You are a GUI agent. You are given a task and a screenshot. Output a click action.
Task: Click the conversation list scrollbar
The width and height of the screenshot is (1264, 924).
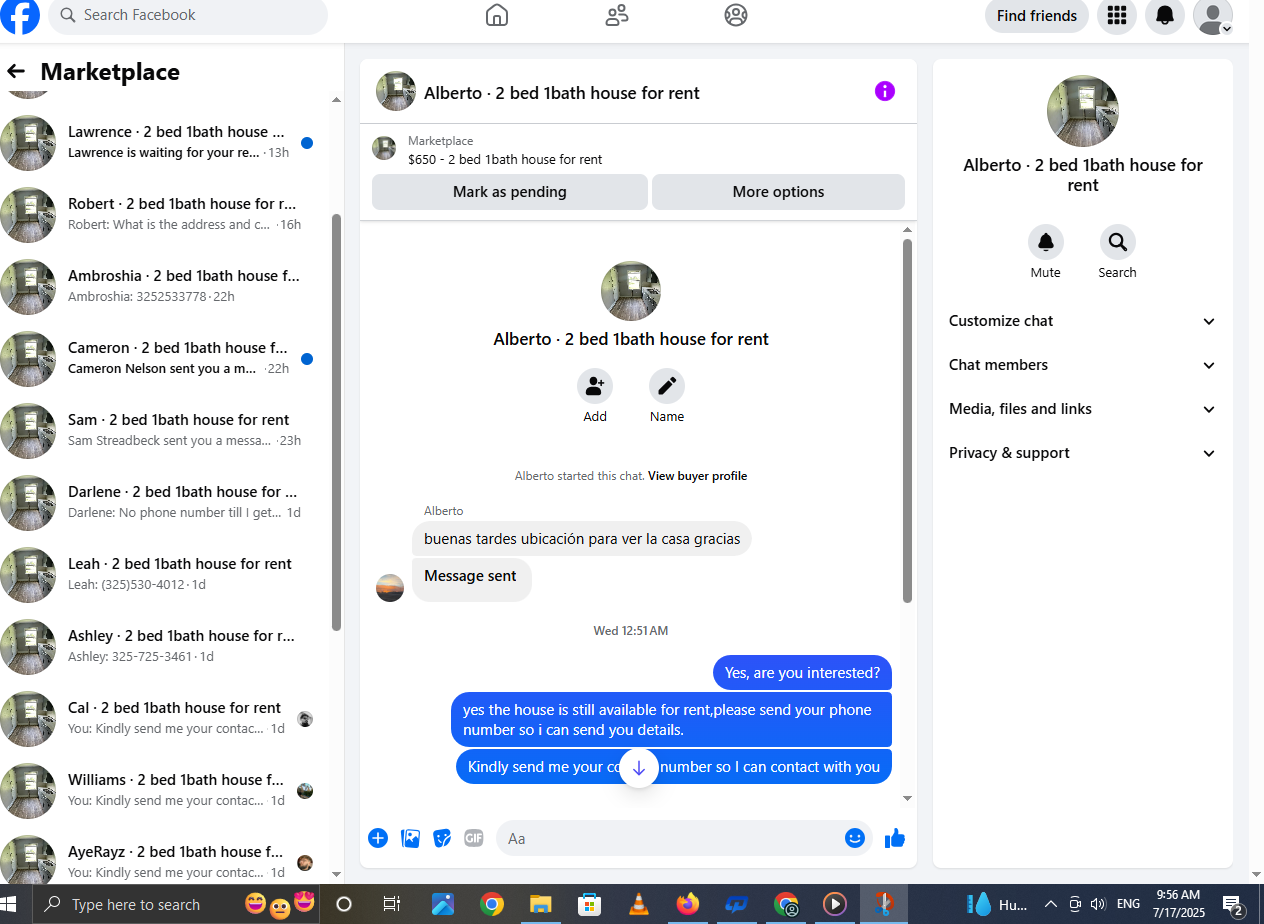[x=336, y=420]
